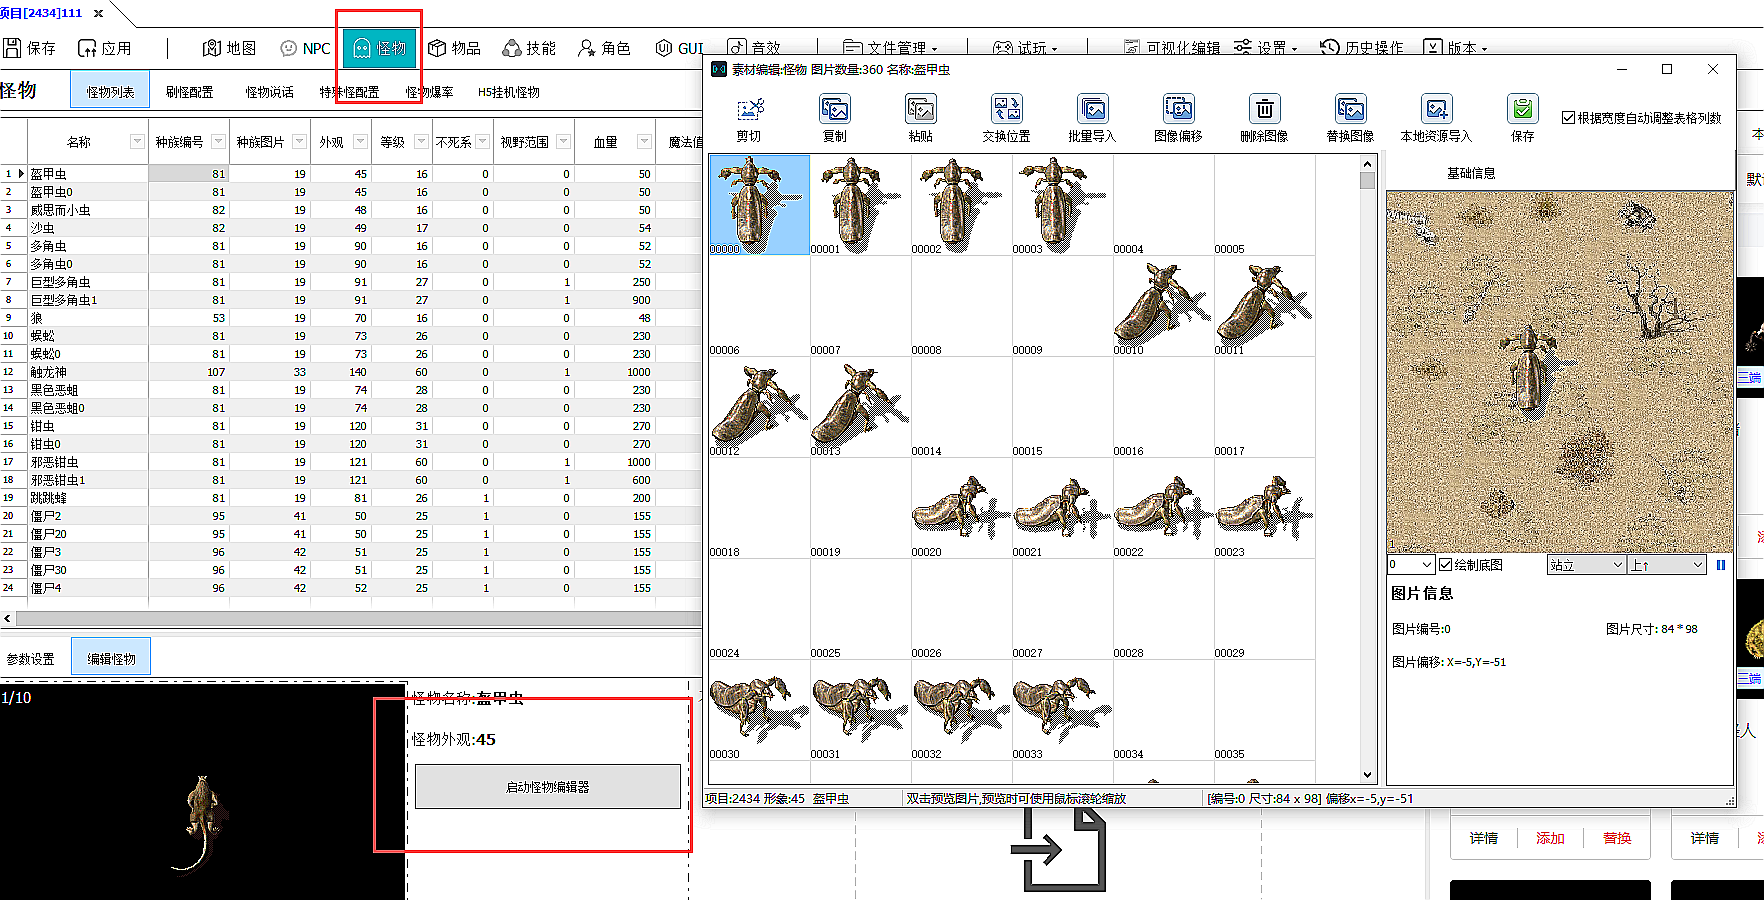Select sprite thumbnail 00010
This screenshot has width=1764, height=900.
1163,306
